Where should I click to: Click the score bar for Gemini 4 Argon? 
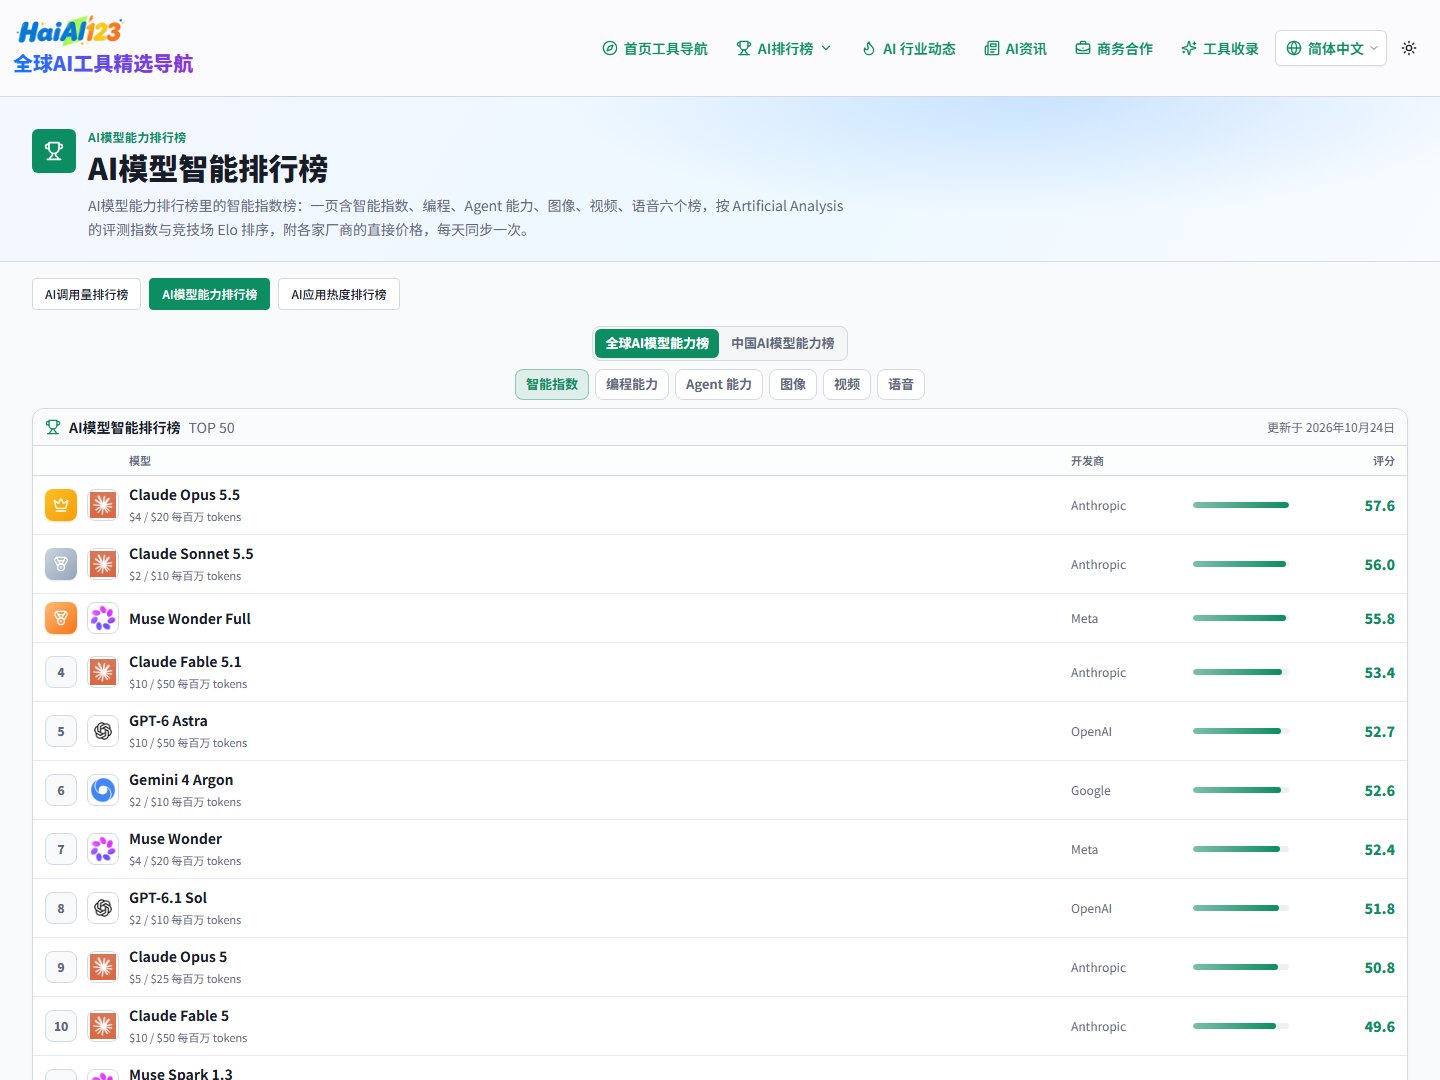pyautogui.click(x=1241, y=790)
